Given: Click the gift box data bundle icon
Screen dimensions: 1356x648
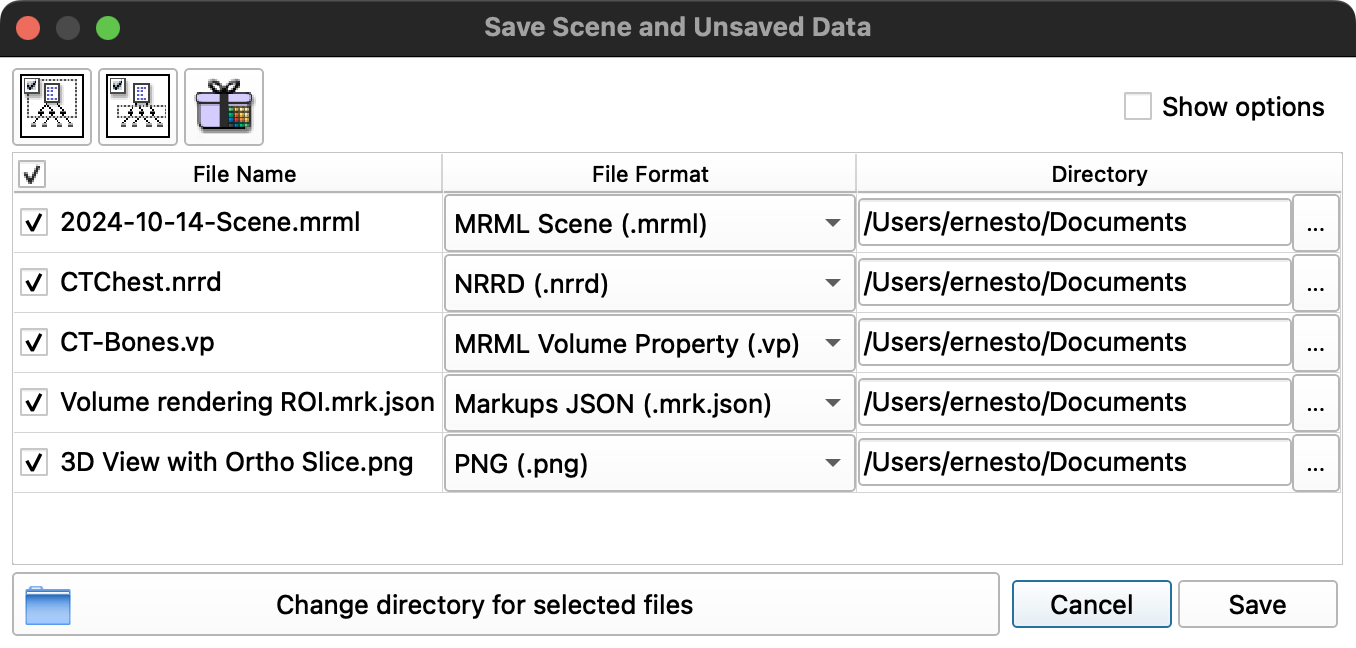Looking at the screenshot, I should [x=224, y=106].
